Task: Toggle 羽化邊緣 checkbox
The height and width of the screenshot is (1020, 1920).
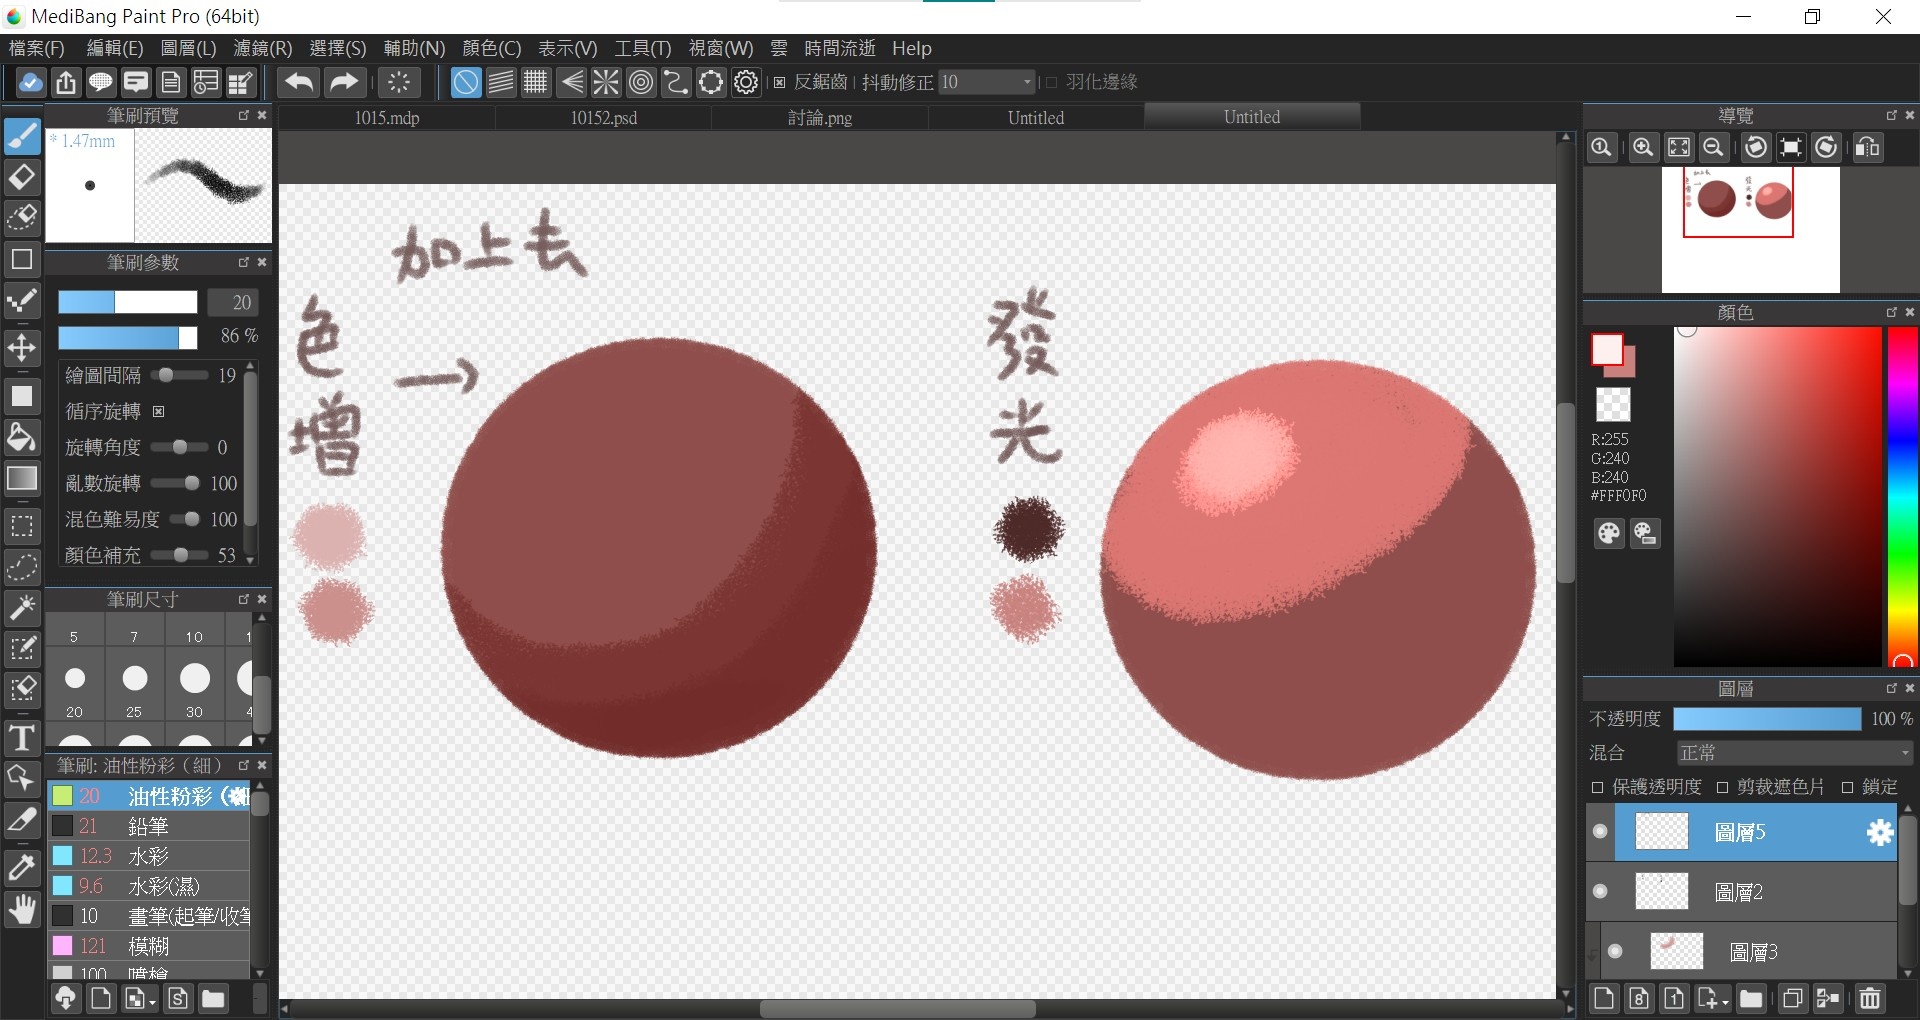Action: click(1051, 82)
